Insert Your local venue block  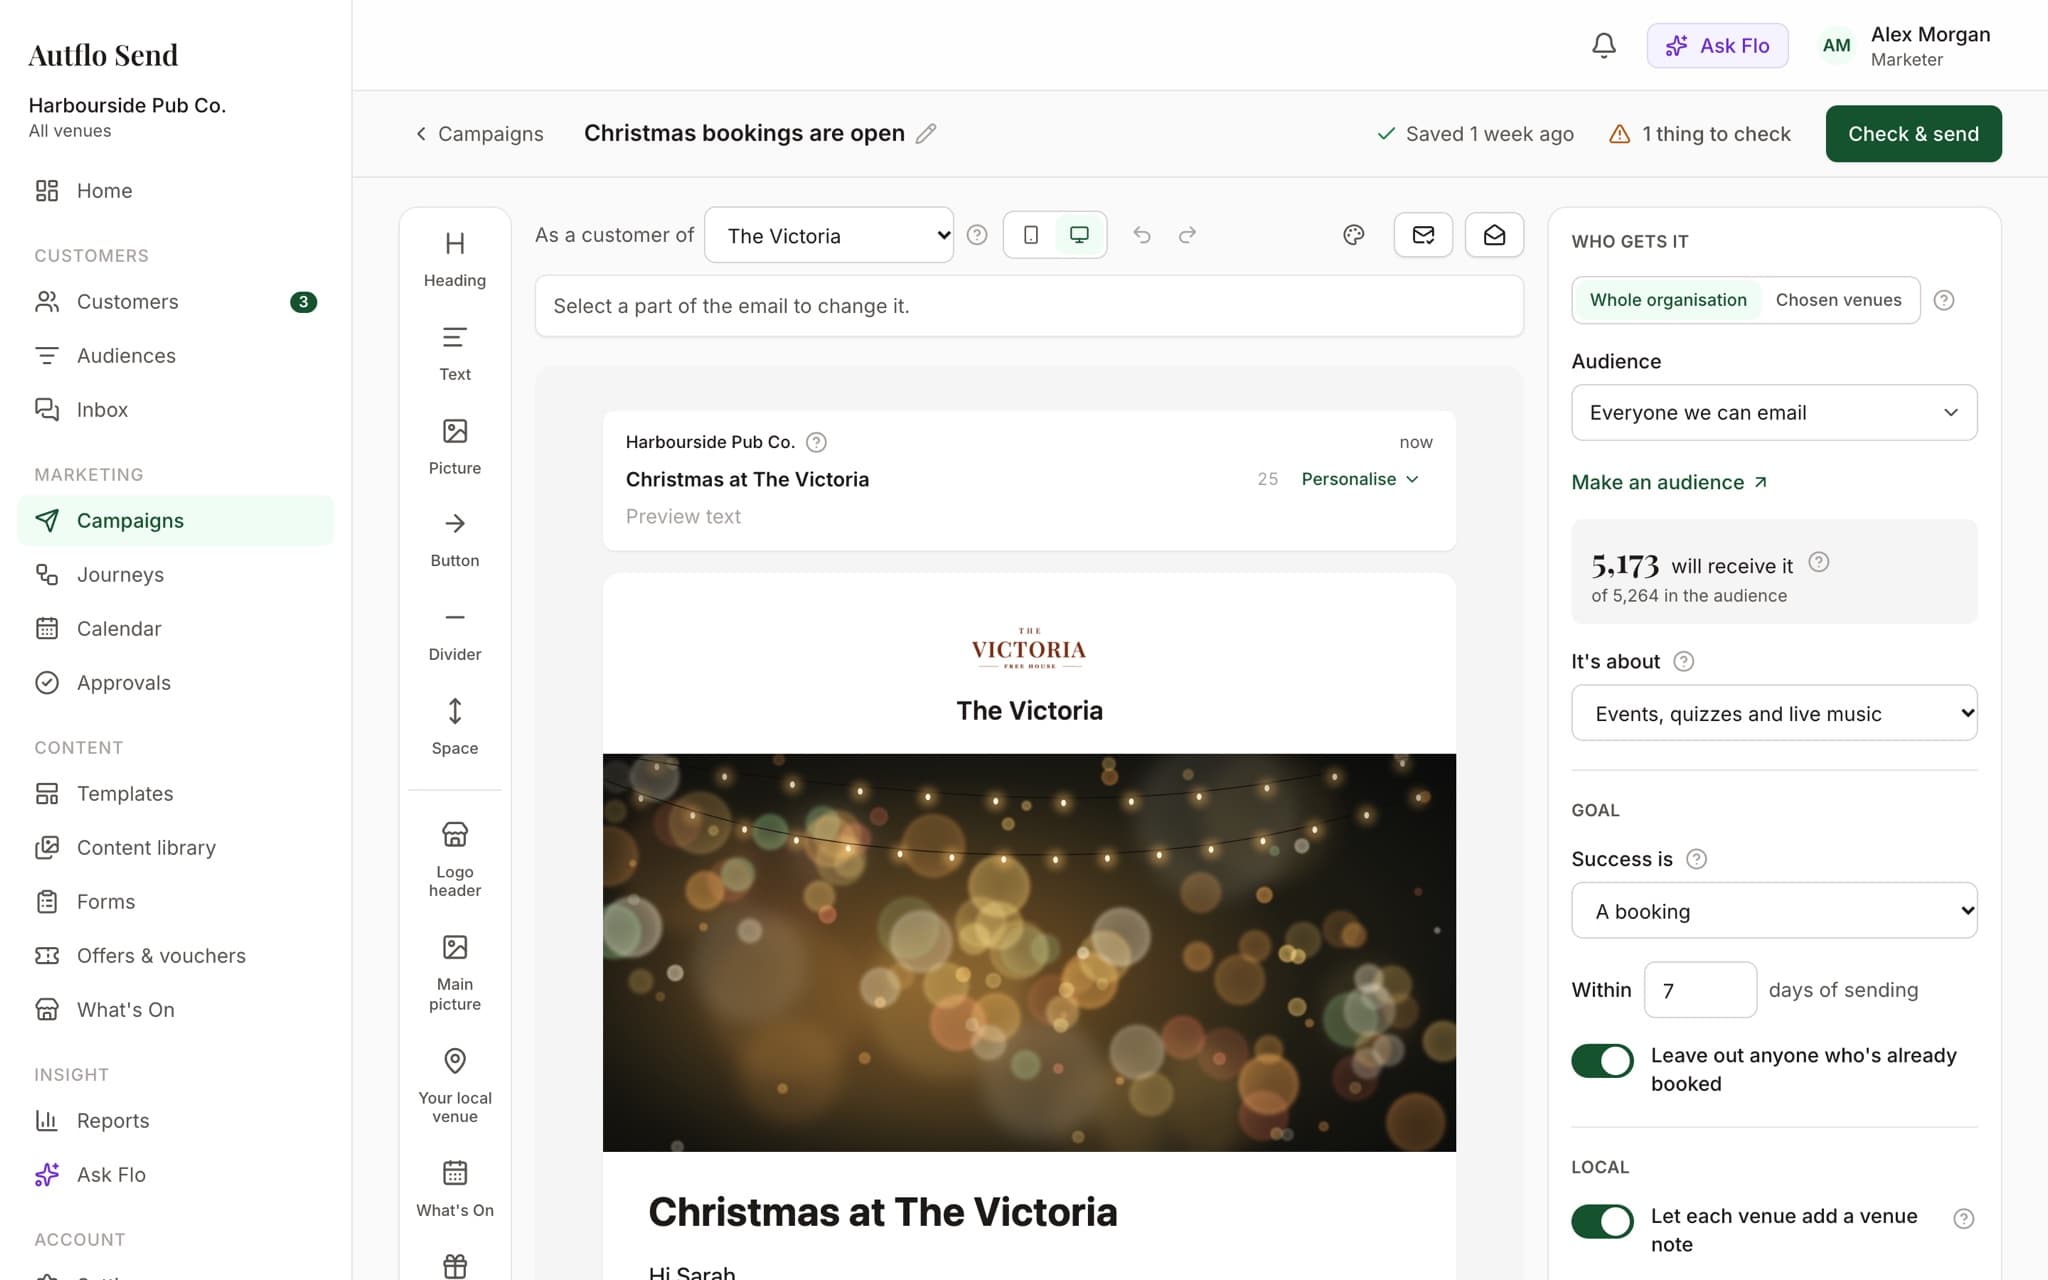coord(455,1086)
